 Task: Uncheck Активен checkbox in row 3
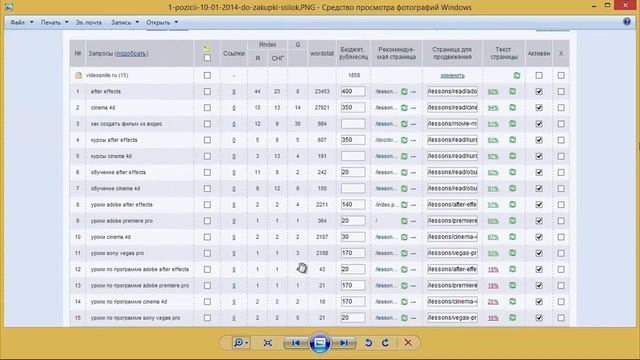coord(539,124)
